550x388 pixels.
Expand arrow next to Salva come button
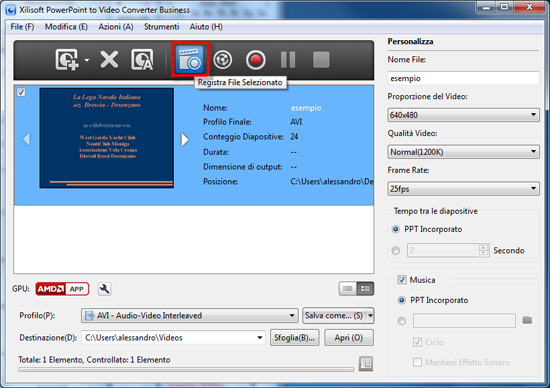point(370,315)
